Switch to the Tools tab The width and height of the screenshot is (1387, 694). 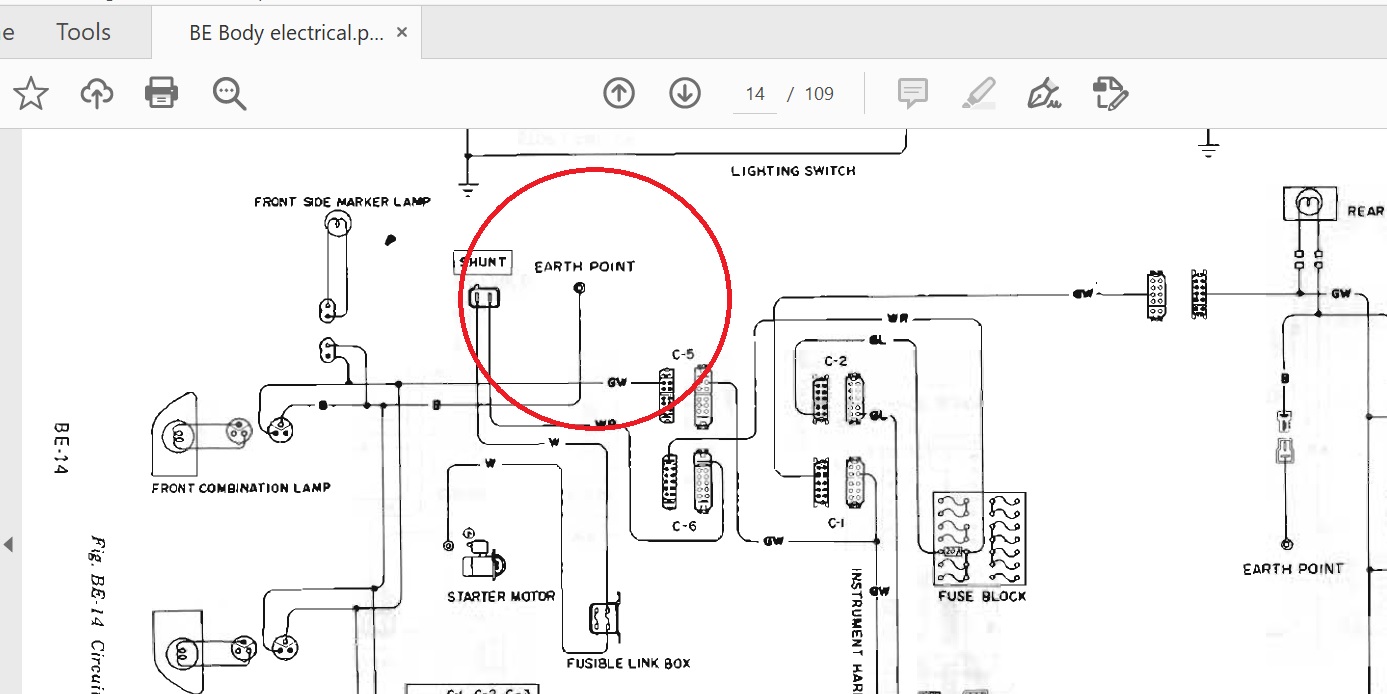(x=83, y=32)
